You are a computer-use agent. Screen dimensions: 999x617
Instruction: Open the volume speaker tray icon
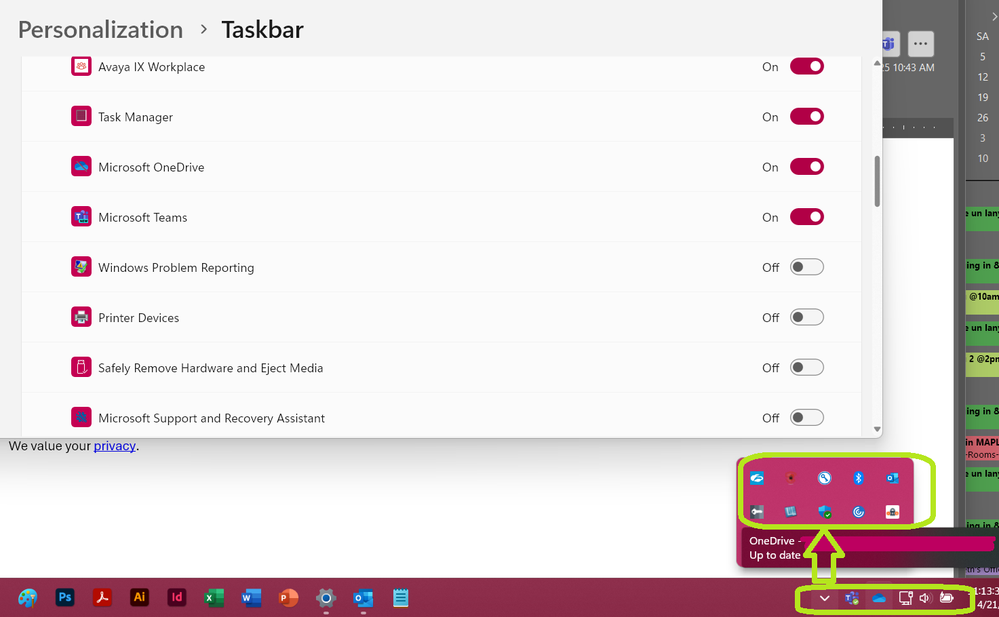925,598
